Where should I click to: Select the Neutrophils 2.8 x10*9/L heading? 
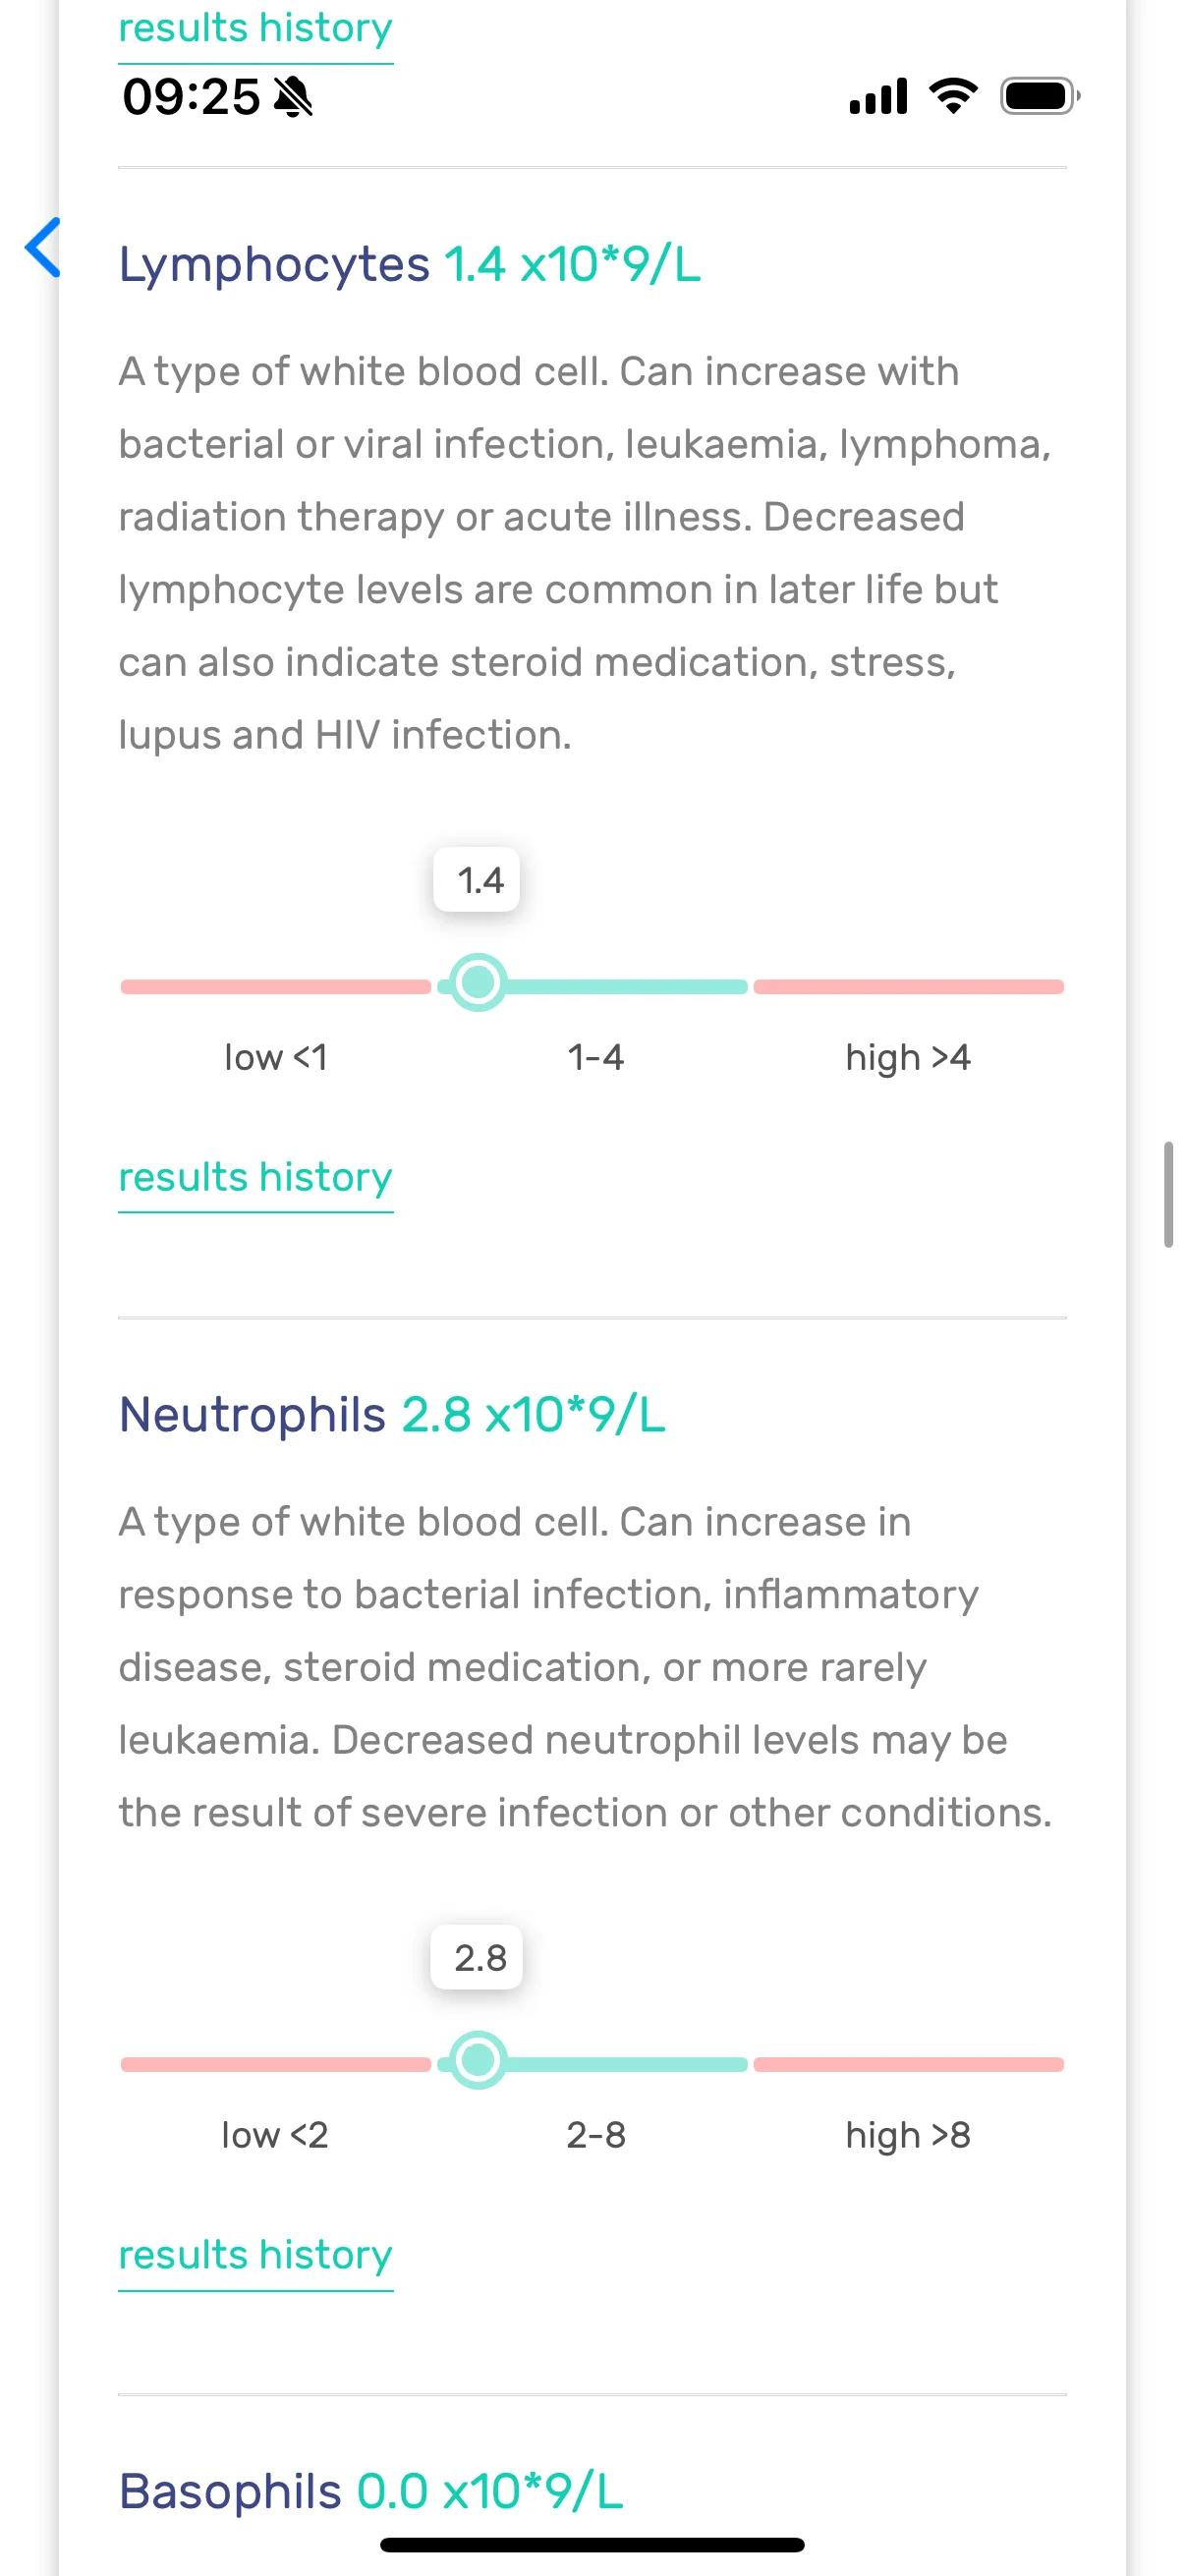pos(392,1415)
